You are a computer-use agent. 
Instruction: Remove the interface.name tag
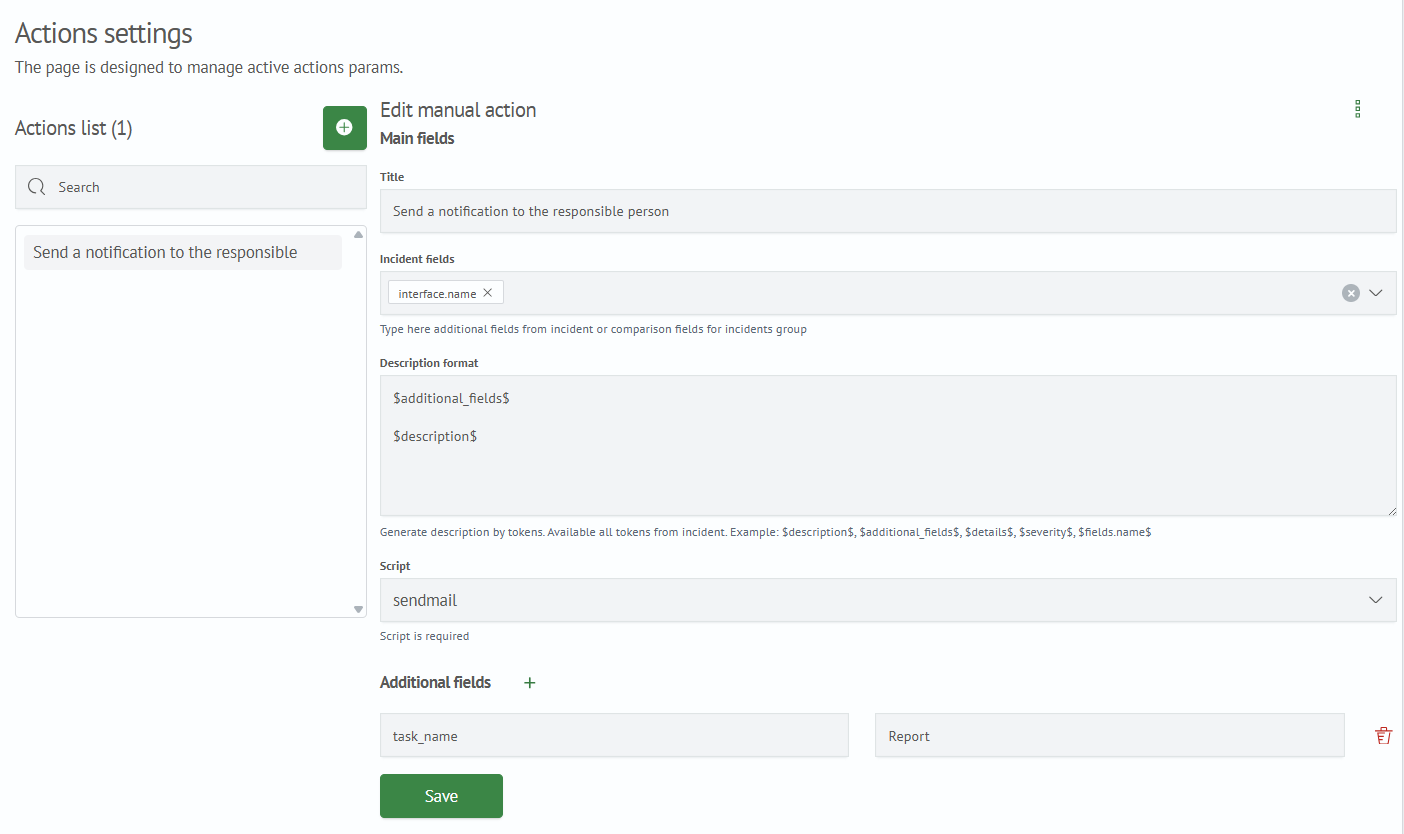pos(488,293)
